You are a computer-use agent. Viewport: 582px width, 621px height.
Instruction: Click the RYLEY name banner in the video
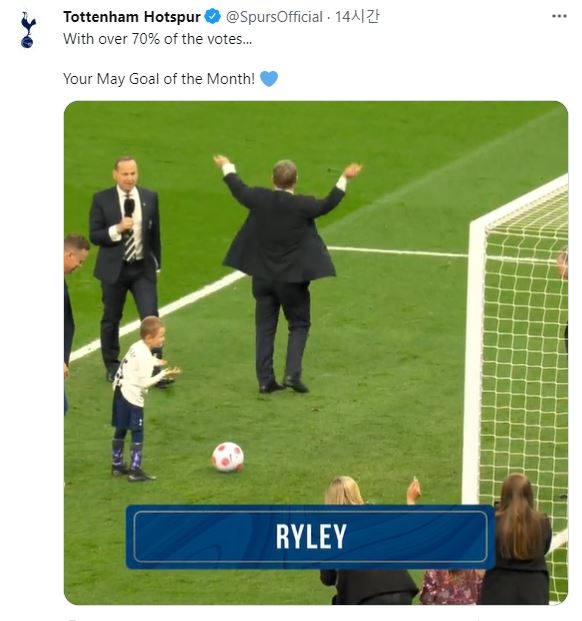coord(310,537)
